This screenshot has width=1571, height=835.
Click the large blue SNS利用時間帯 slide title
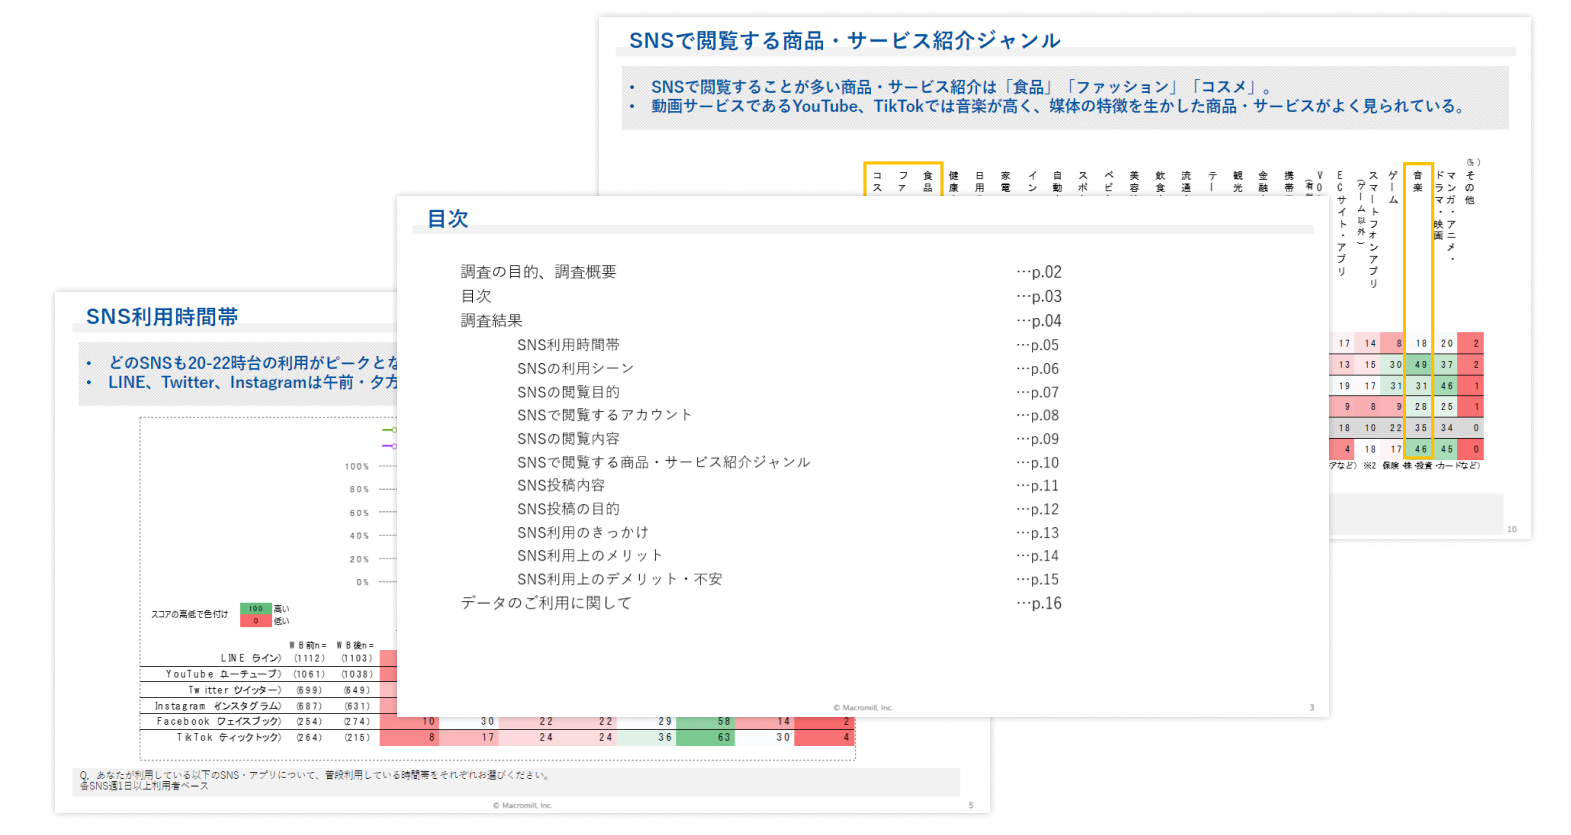pos(162,317)
